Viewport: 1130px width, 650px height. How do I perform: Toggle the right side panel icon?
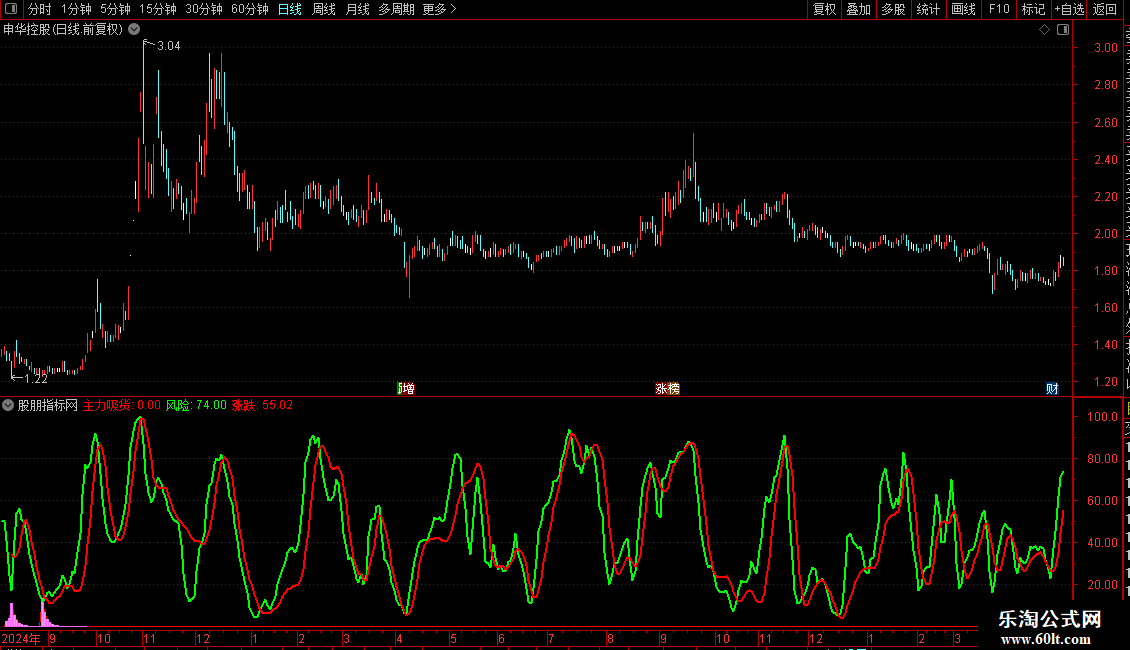pyautogui.click(x=1063, y=30)
